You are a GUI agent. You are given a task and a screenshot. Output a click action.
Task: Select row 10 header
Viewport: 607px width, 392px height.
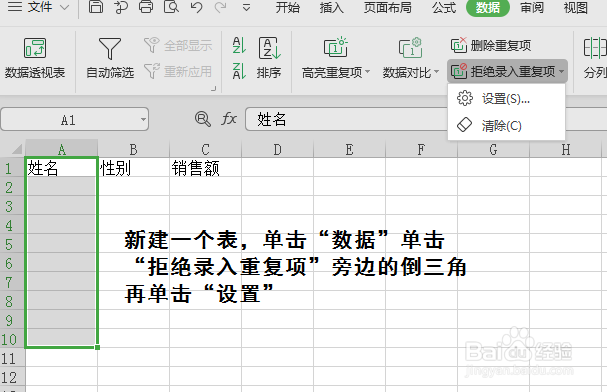[12, 339]
